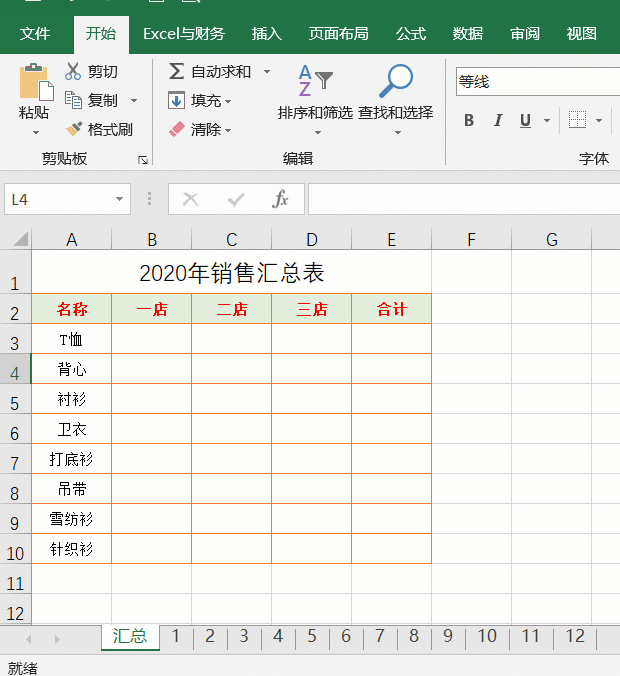Switch to the 开始 Home tab

(x=101, y=34)
